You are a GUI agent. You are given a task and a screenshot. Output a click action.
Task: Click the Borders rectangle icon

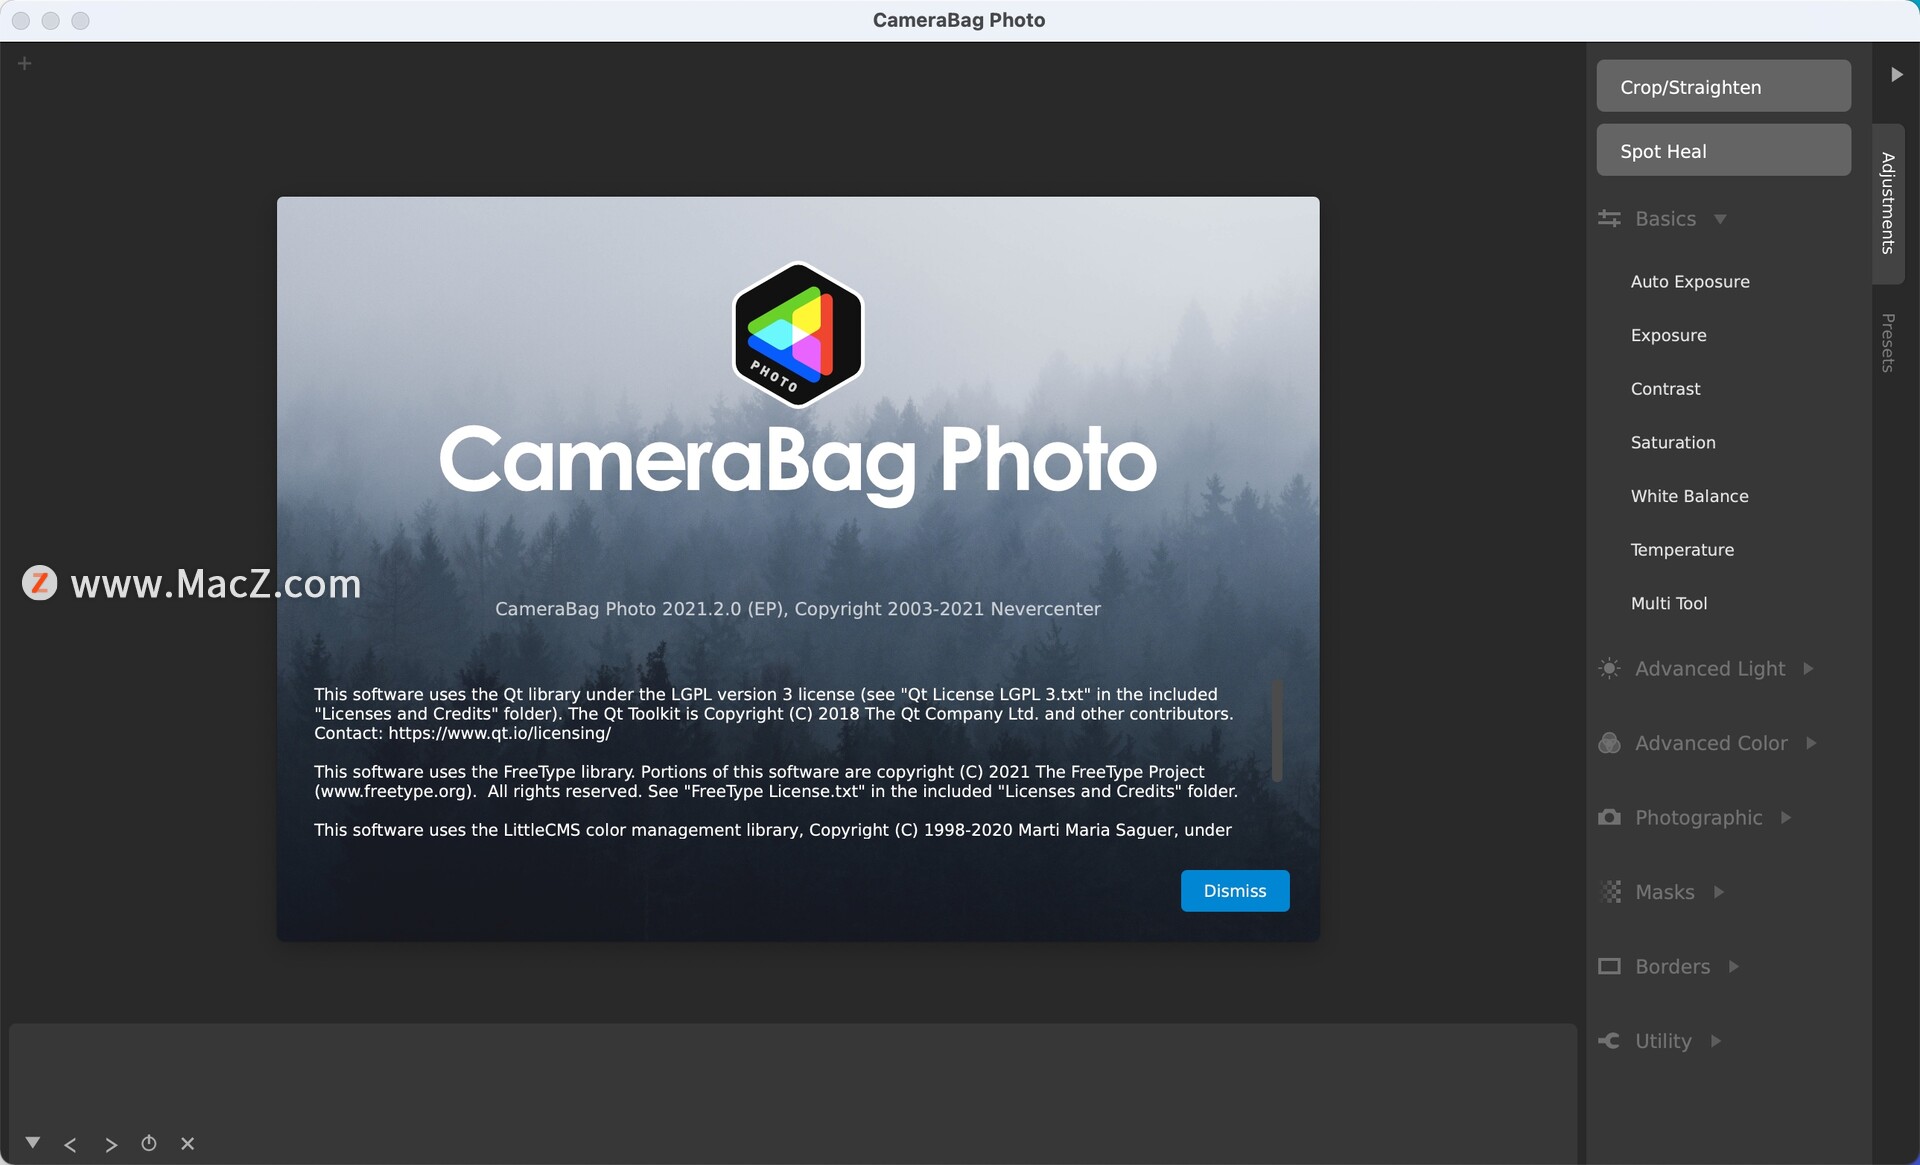[x=1609, y=966]
